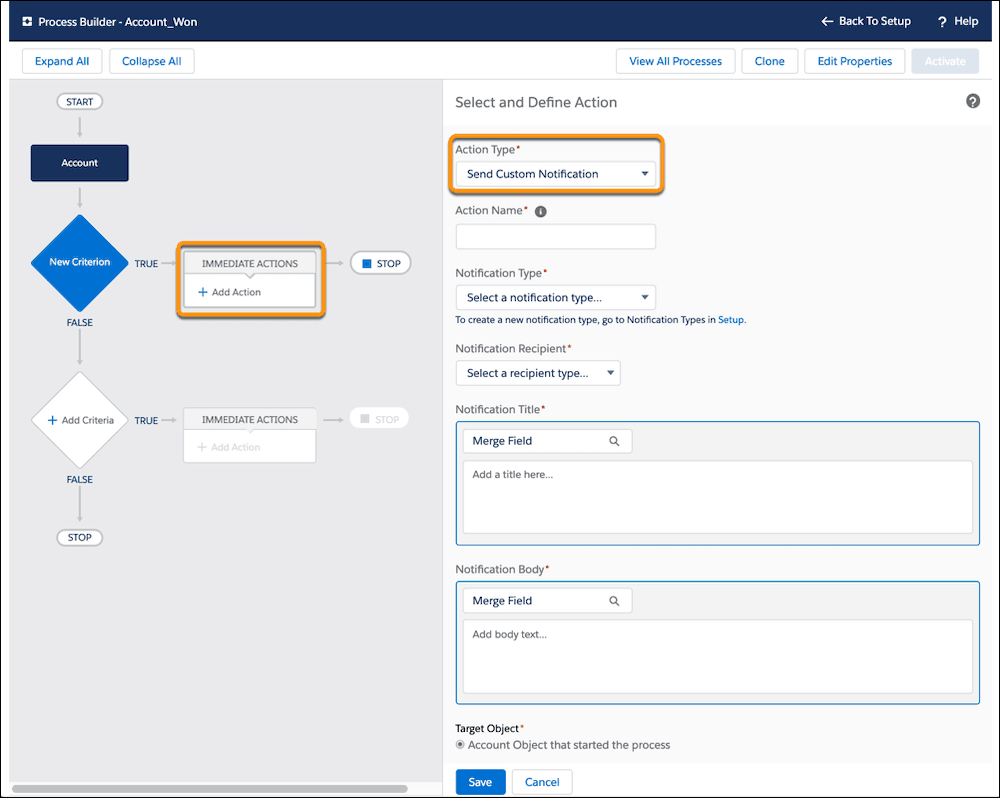Image resolution: width=1000 pixels, height=798 pixels.
Task: Click the greyed second IMMEDIATE ACTIONS header
Action: (249, 419)
